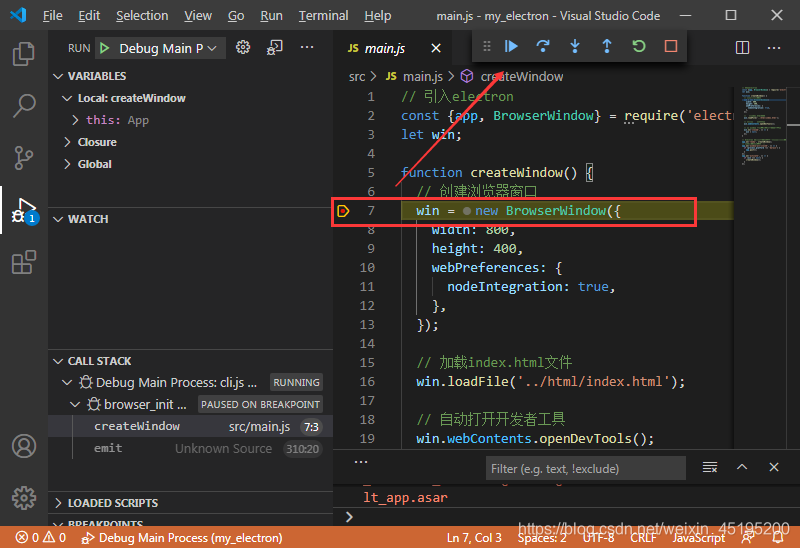This screenshot has height=548, width=800.
Task: Open the Terminal menu
Action: [323, 16]
